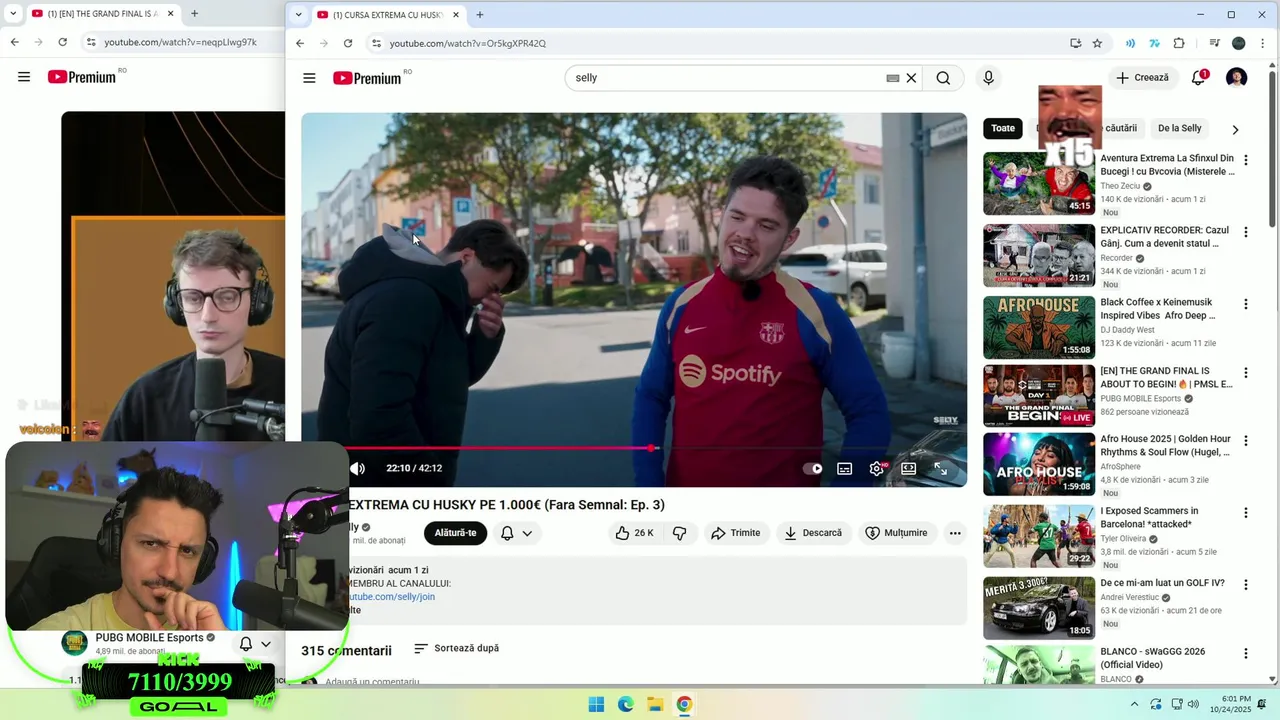Send Super Thanks via Mulțumire button
1280x720 pixels.
[x=896, y=533]
